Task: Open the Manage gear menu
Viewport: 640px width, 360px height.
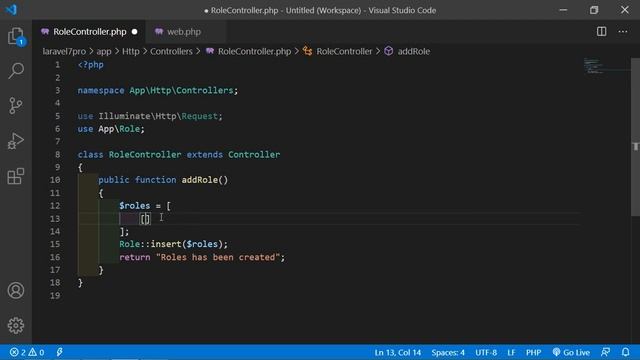Action: pyautogui.click(x=16, y=325)
